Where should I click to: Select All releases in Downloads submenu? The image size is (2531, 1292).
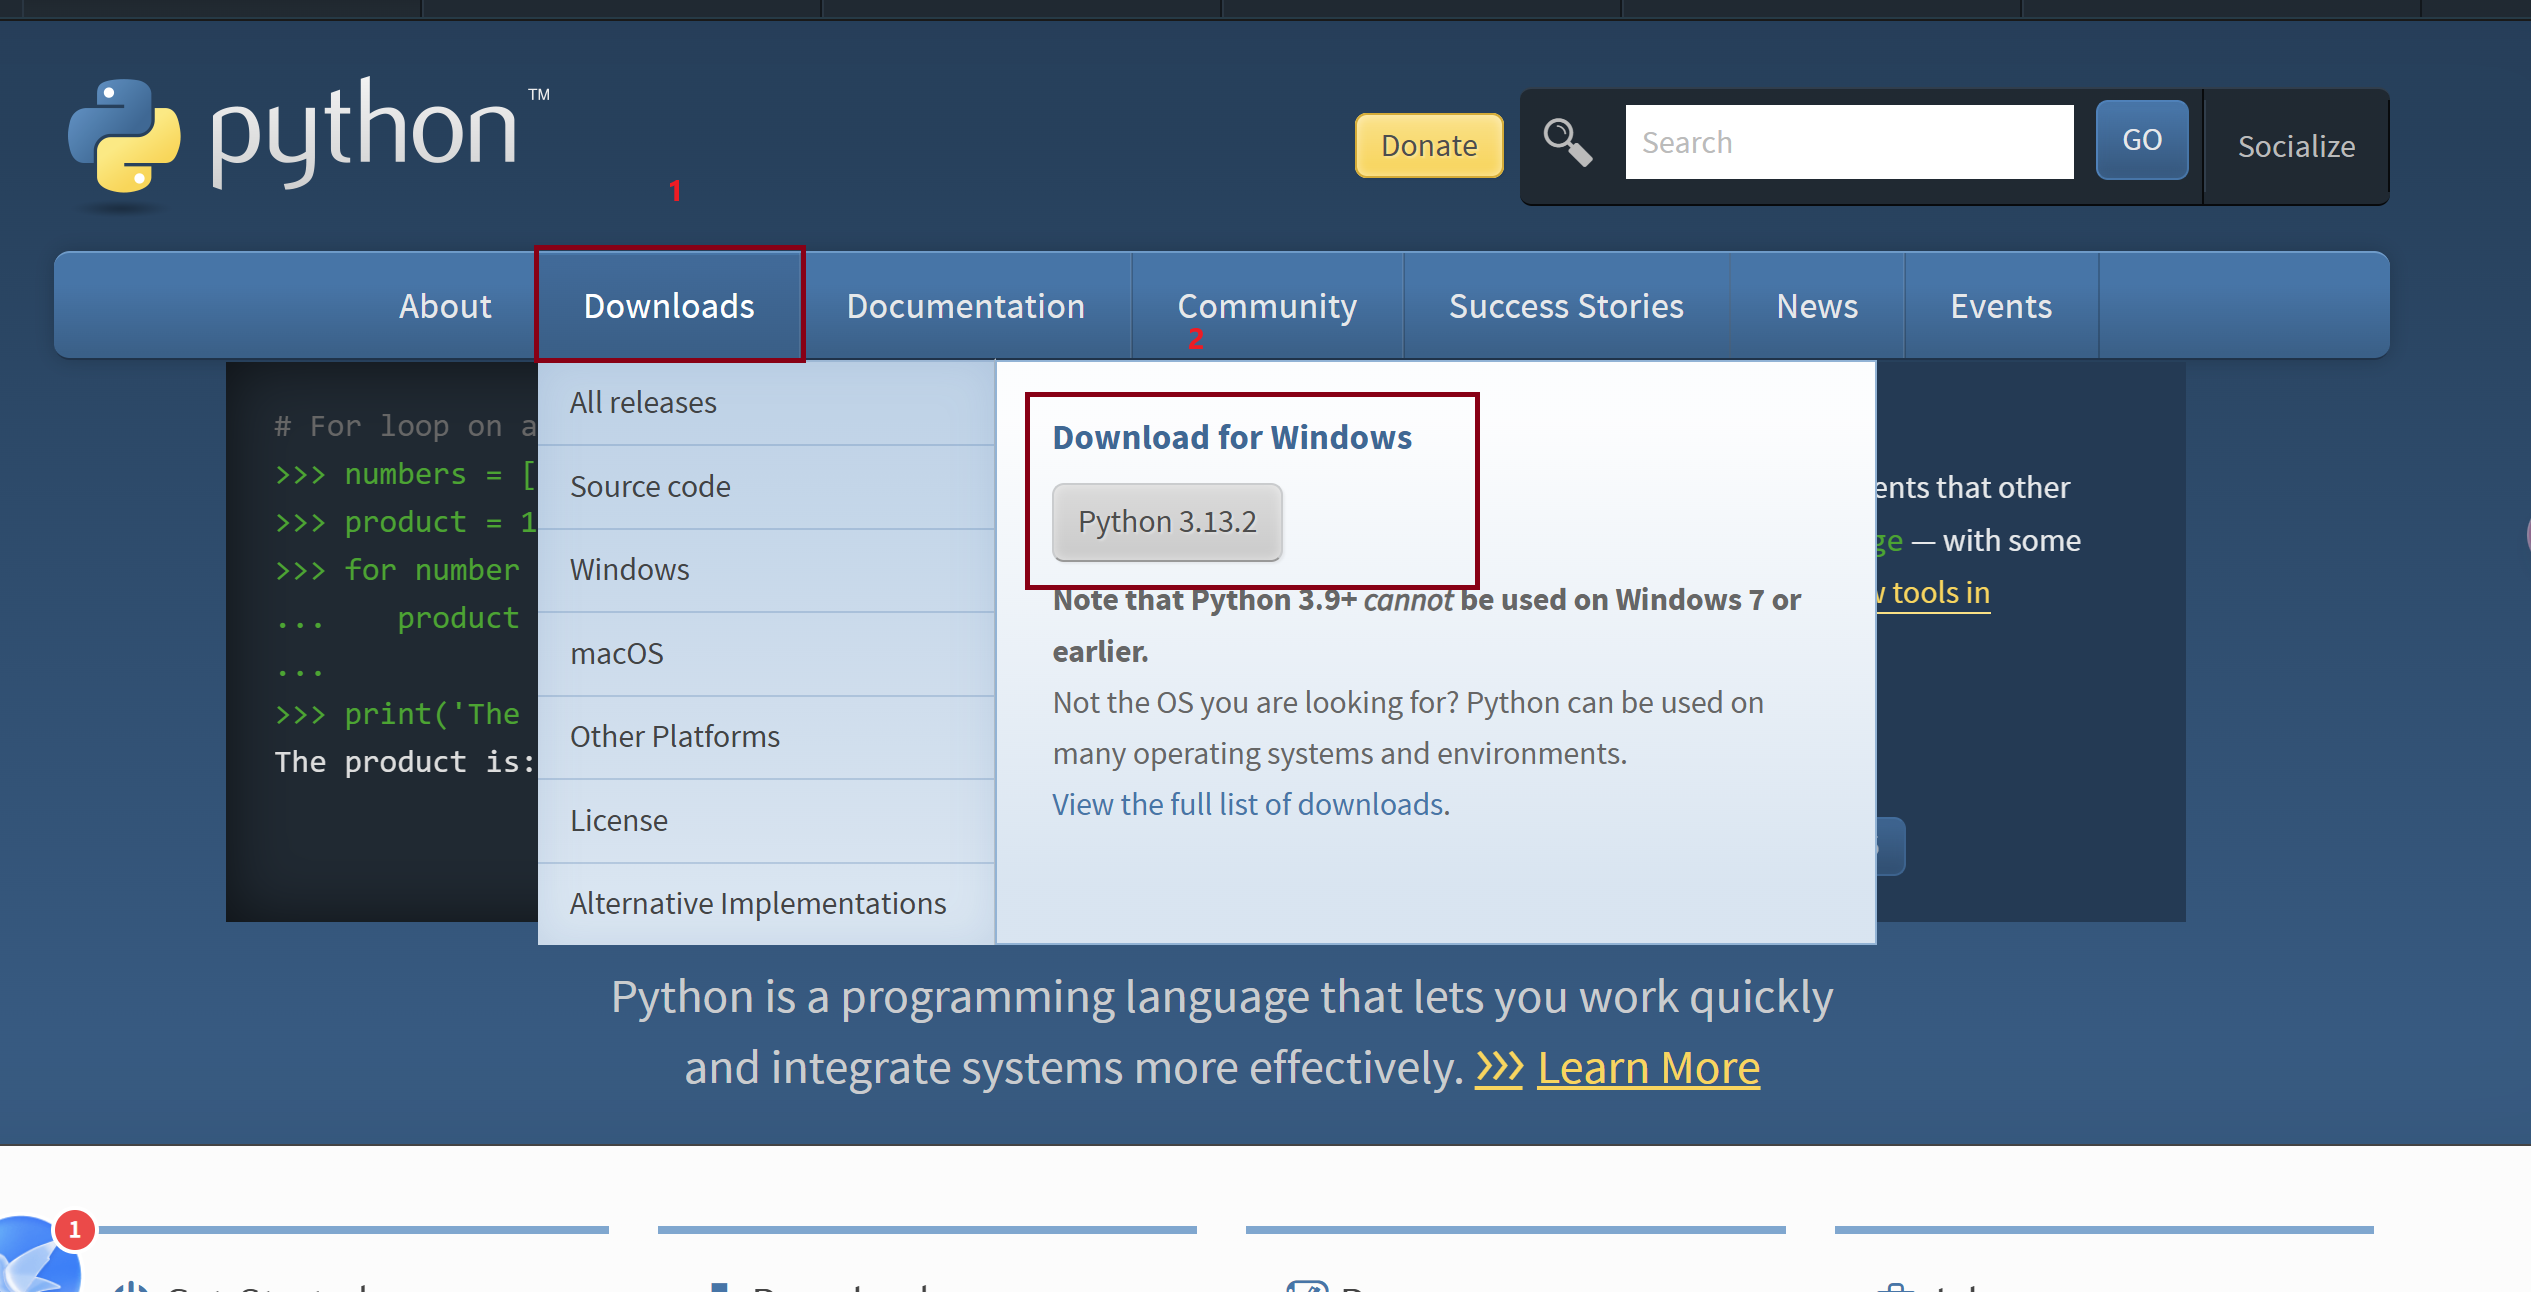coord(643,402)
